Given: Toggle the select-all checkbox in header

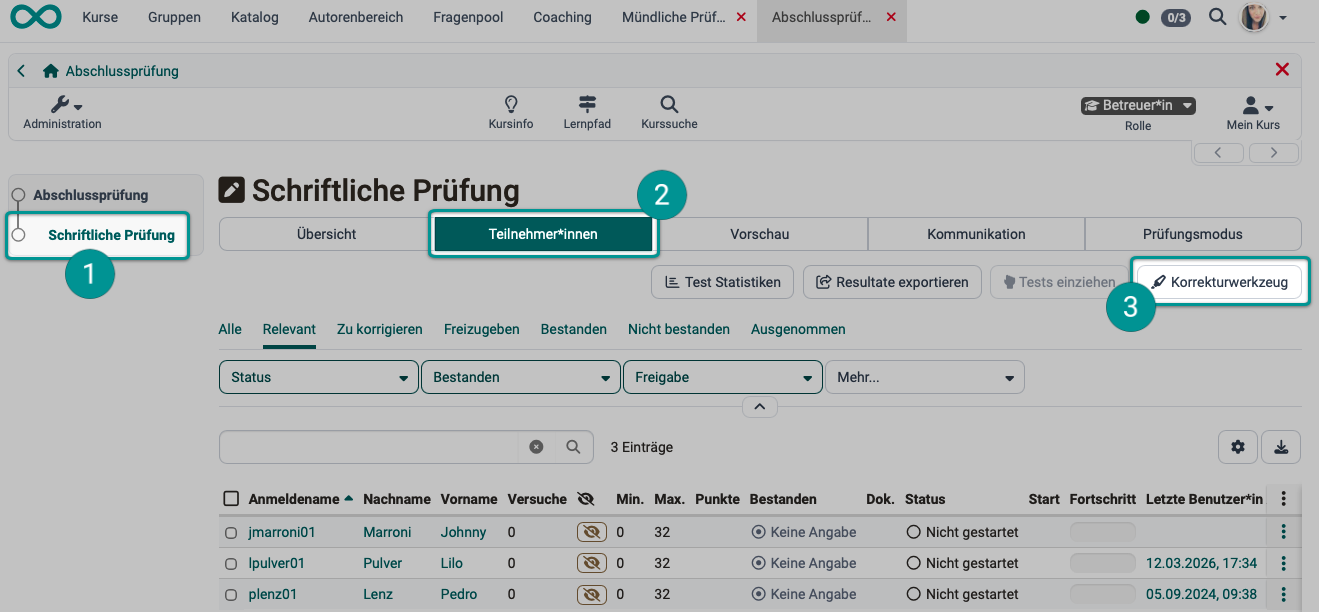Looking at the screenshot, I should click(x=231, y=498).
